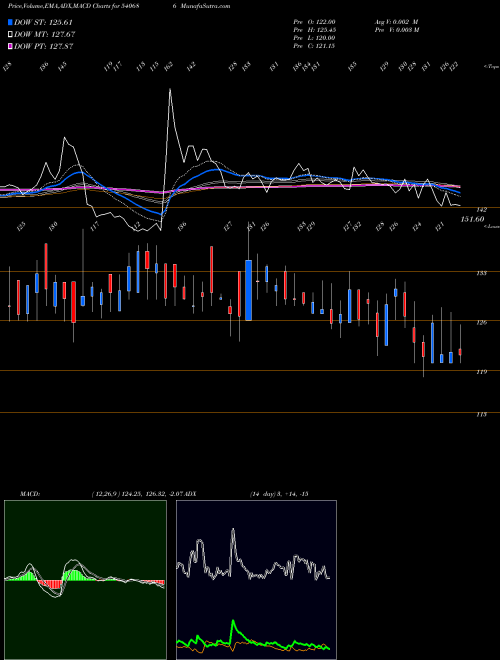Click the blue DOW ST legend square
This screenshot has height=660, width=500.
11,22
